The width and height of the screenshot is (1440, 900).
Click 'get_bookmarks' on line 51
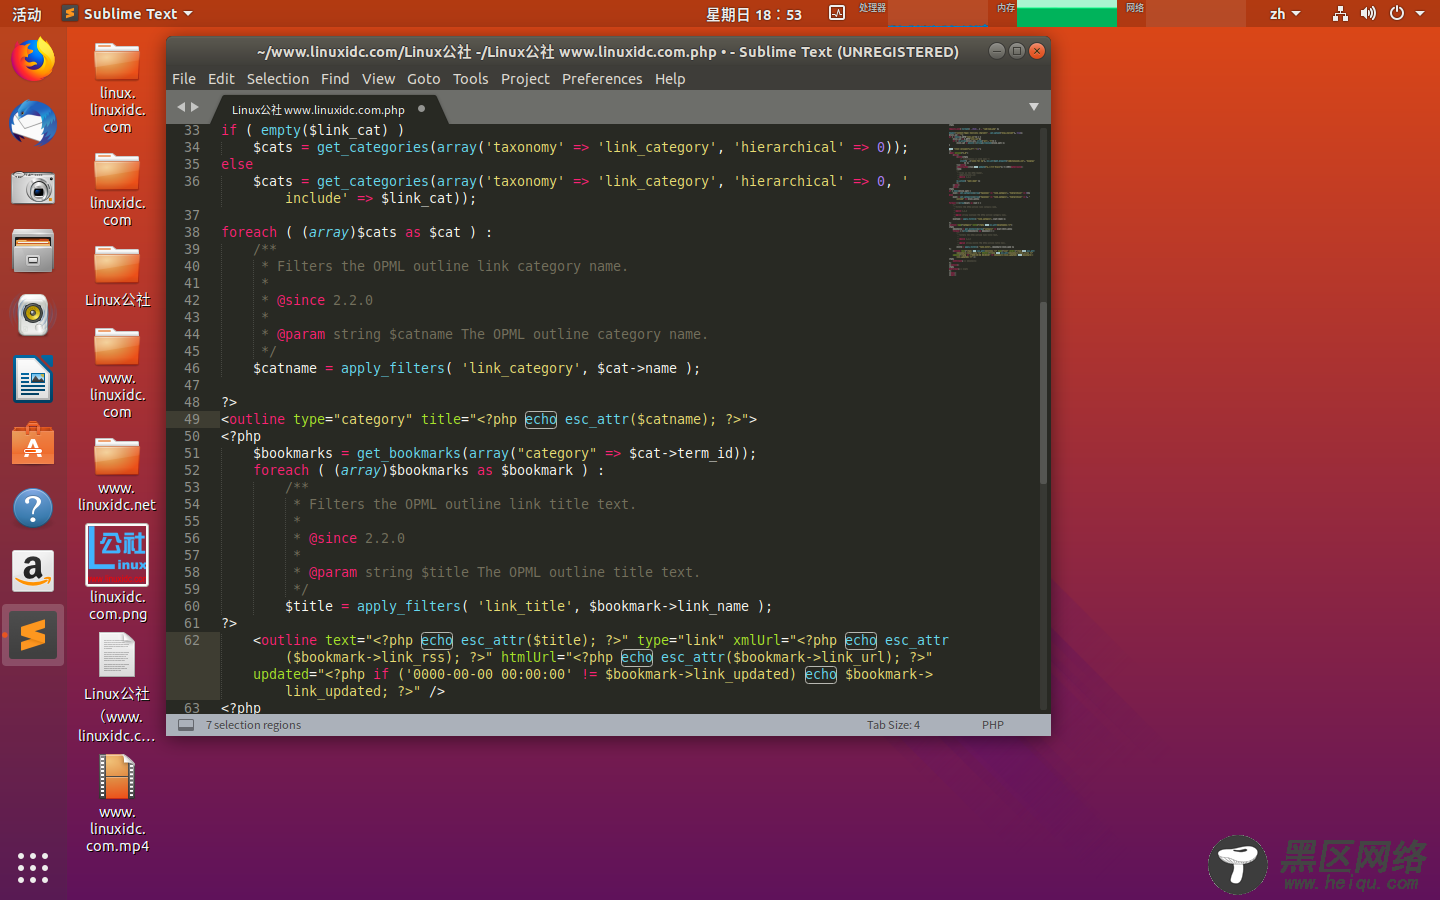click(409, 453)
